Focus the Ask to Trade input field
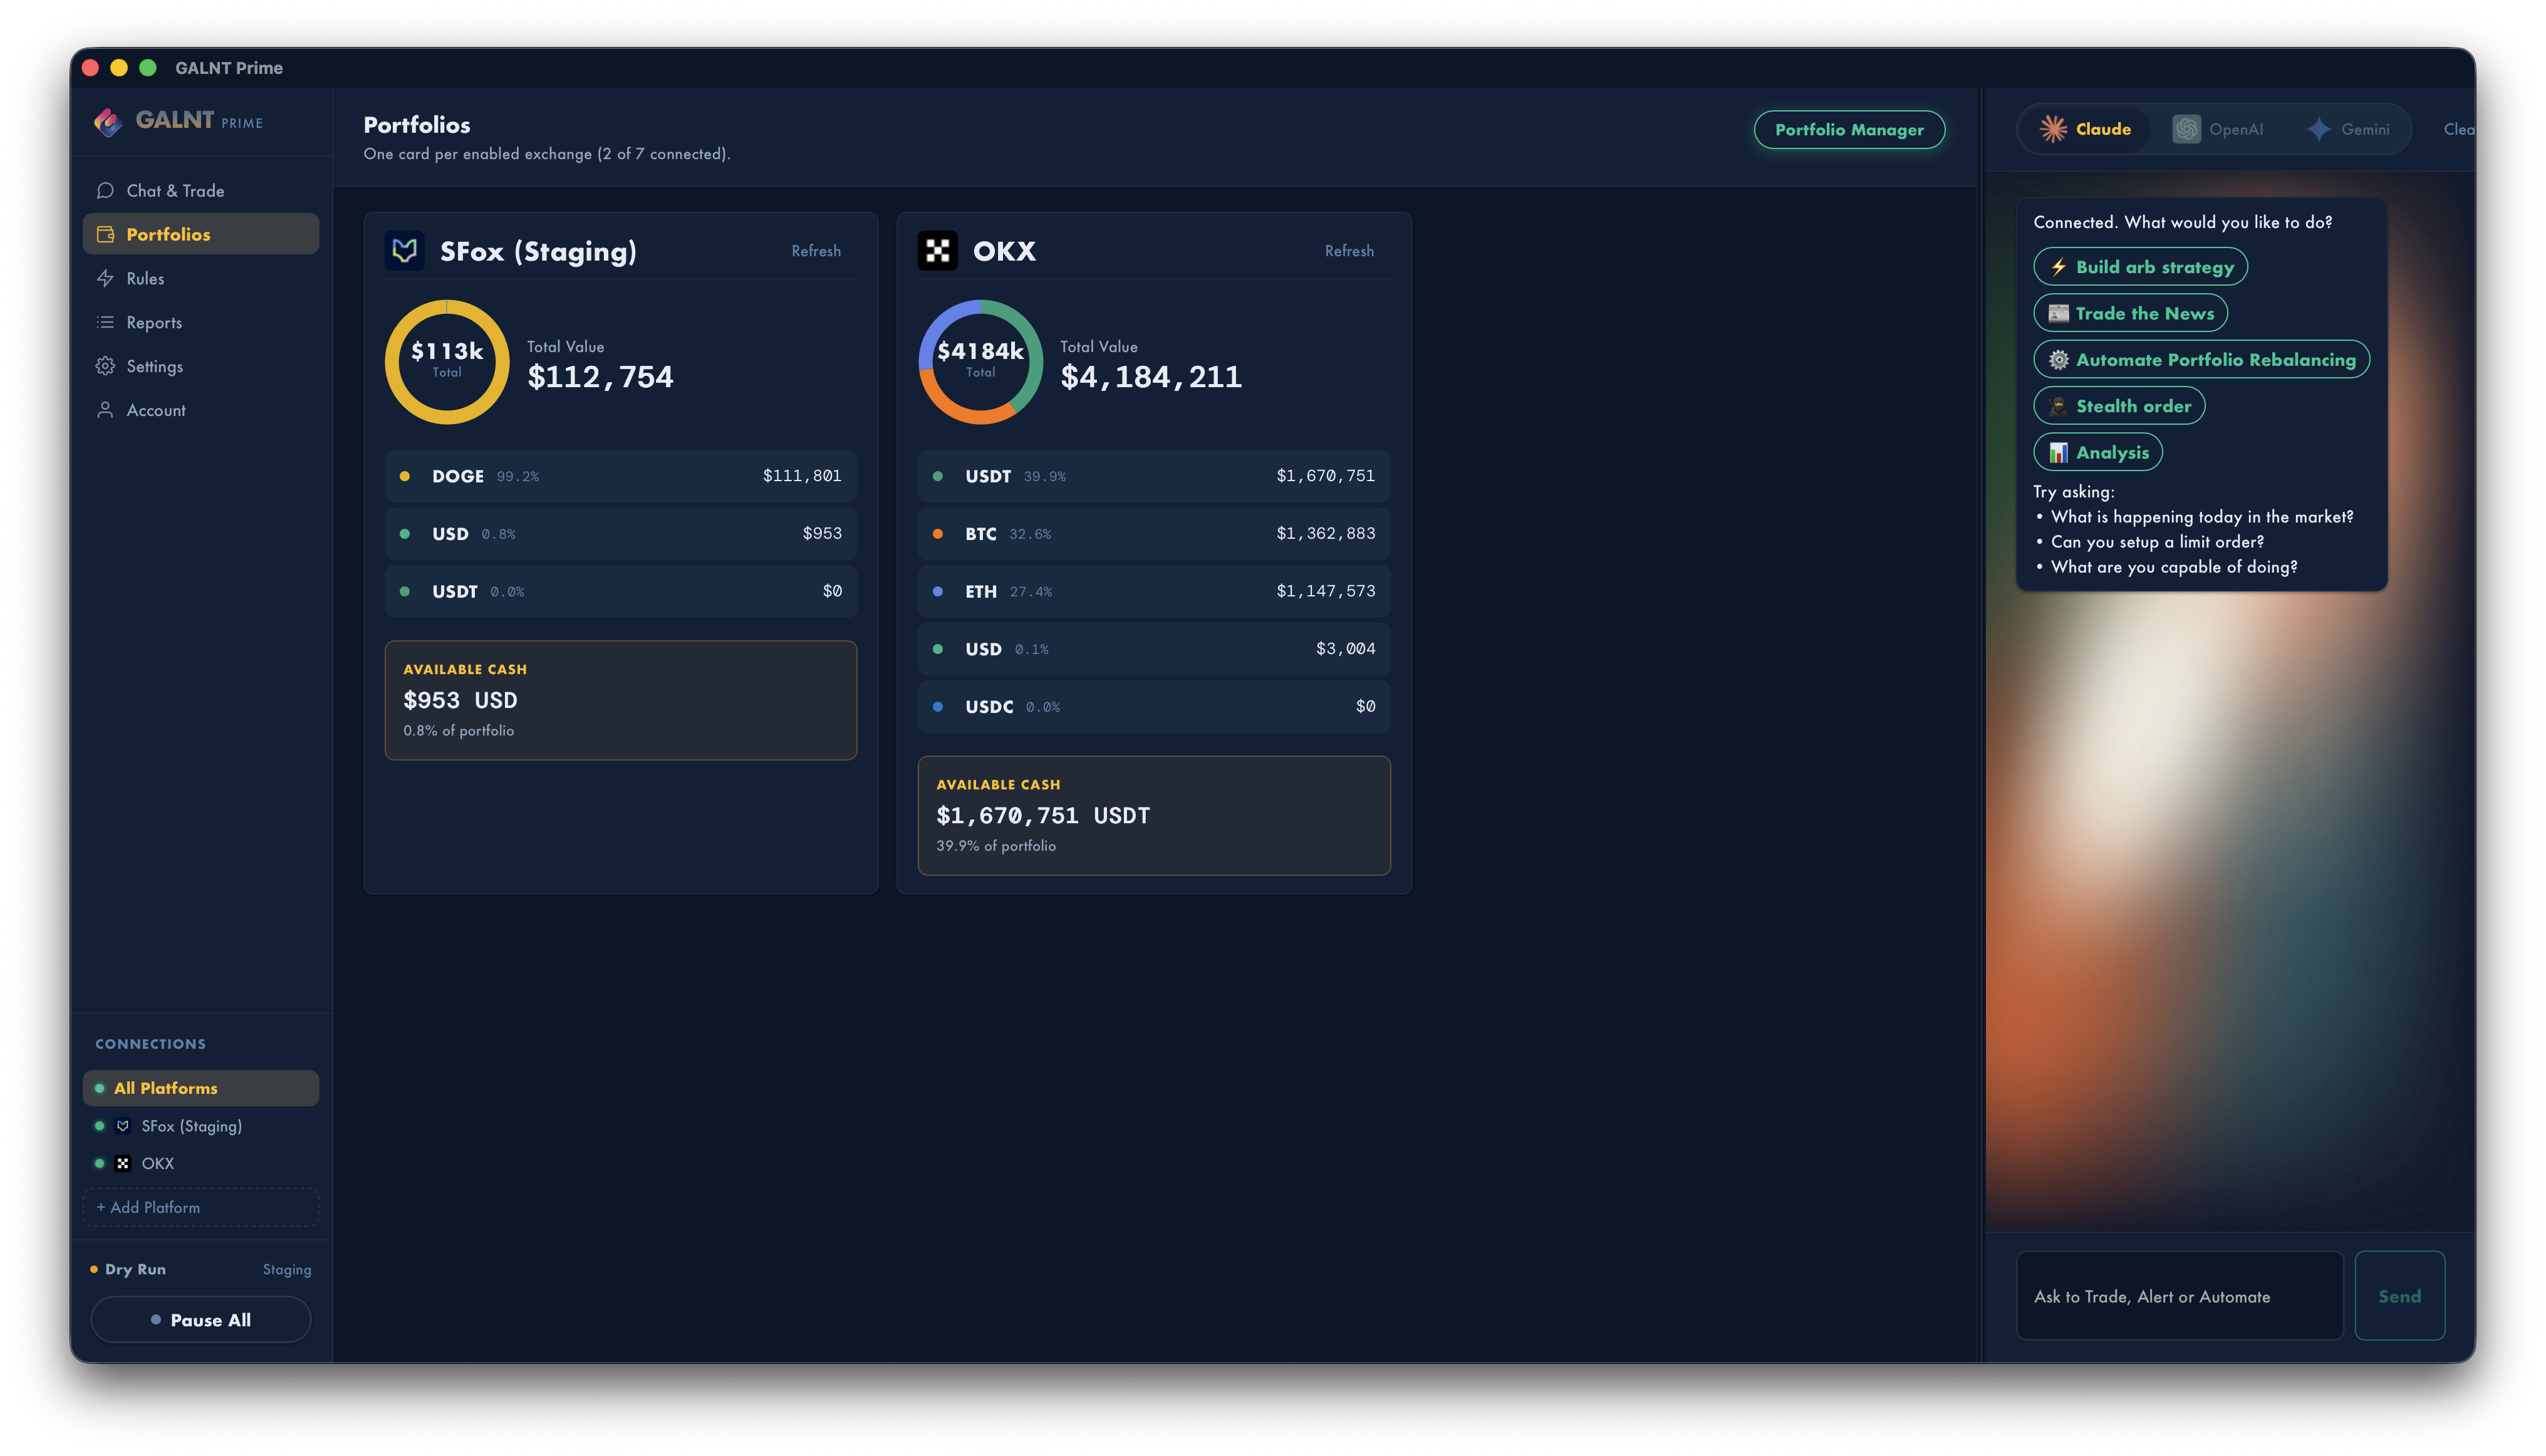This screenshot has height=1456, width=2546. click(2179, 1296)
